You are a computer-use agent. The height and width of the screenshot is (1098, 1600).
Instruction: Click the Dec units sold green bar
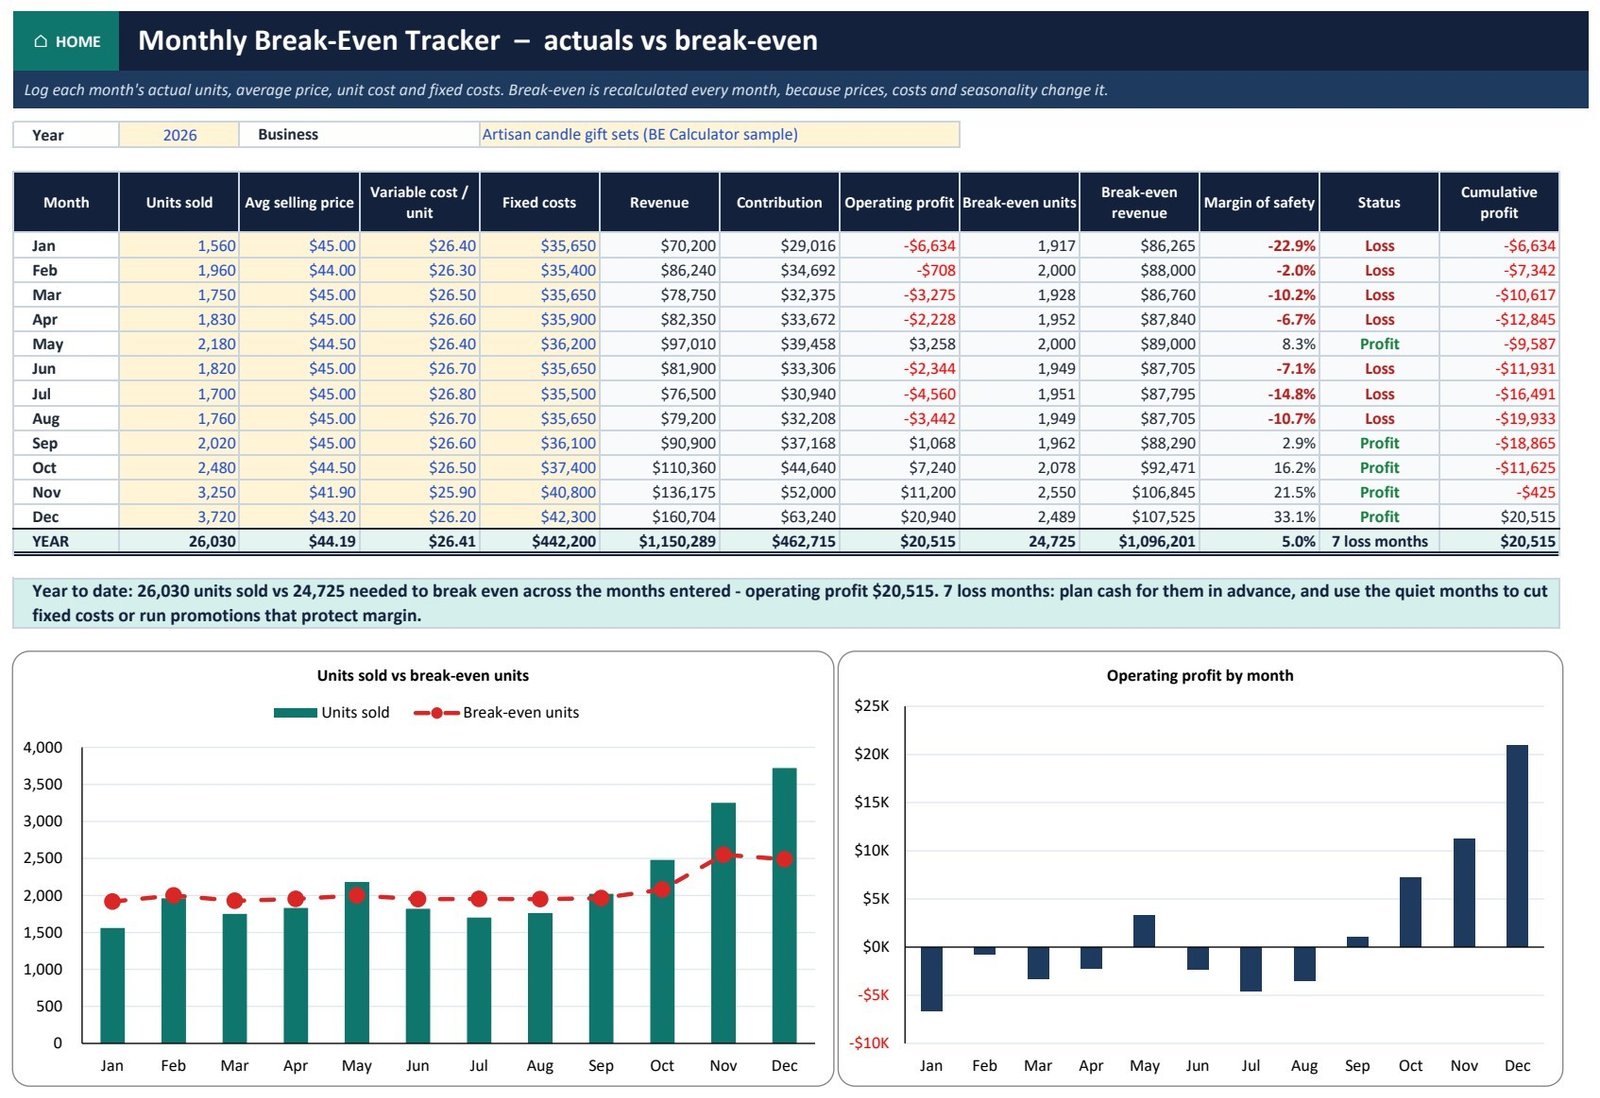pyautogui.click(x=784, y=906)
